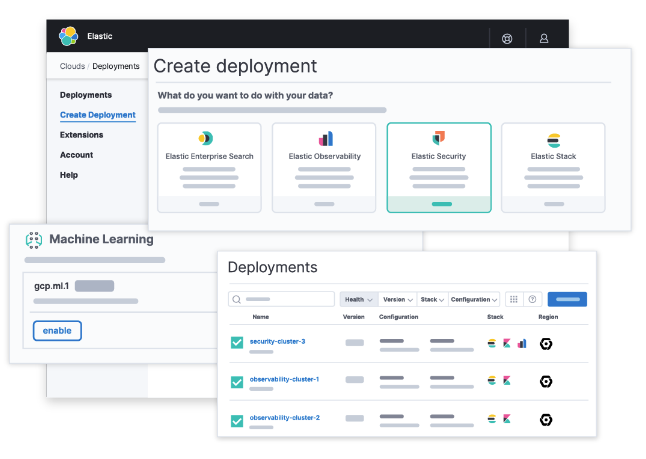Open the security-cluster-3 deployment link
Image resolution: width=646 pixels, height=459 pixels.
[x=277, y=342]
